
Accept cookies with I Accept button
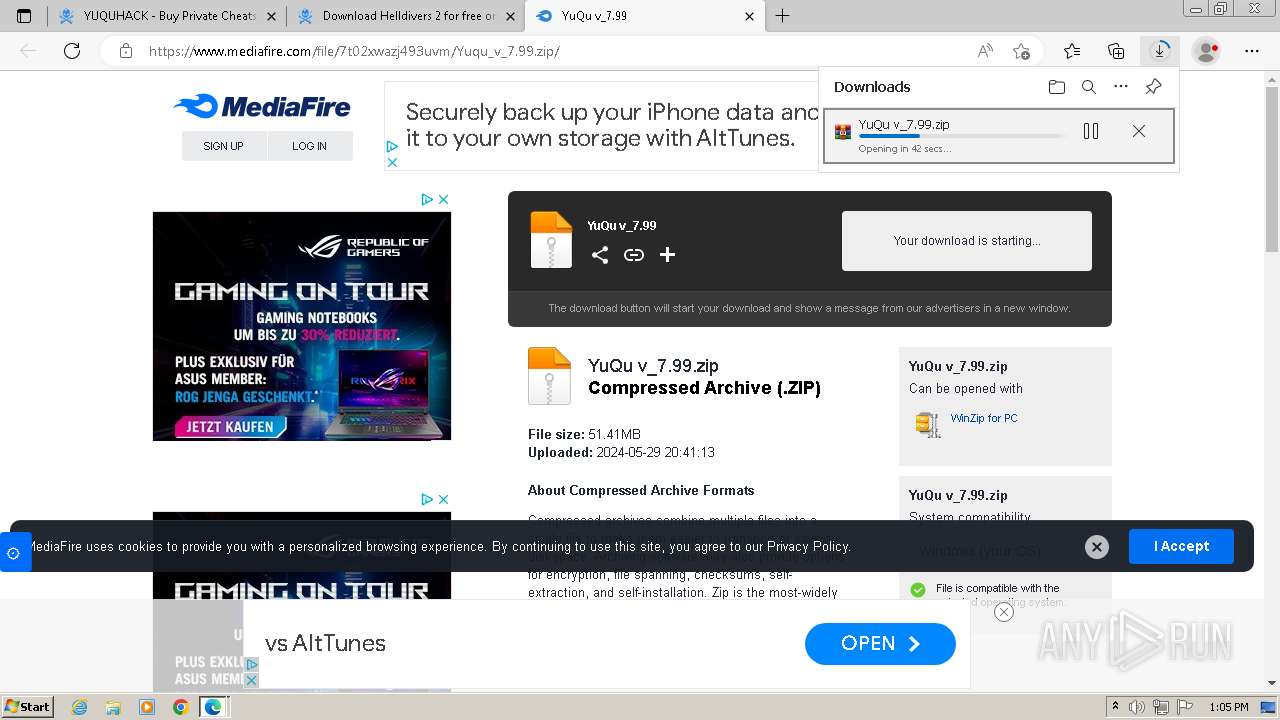point(1181,547)
